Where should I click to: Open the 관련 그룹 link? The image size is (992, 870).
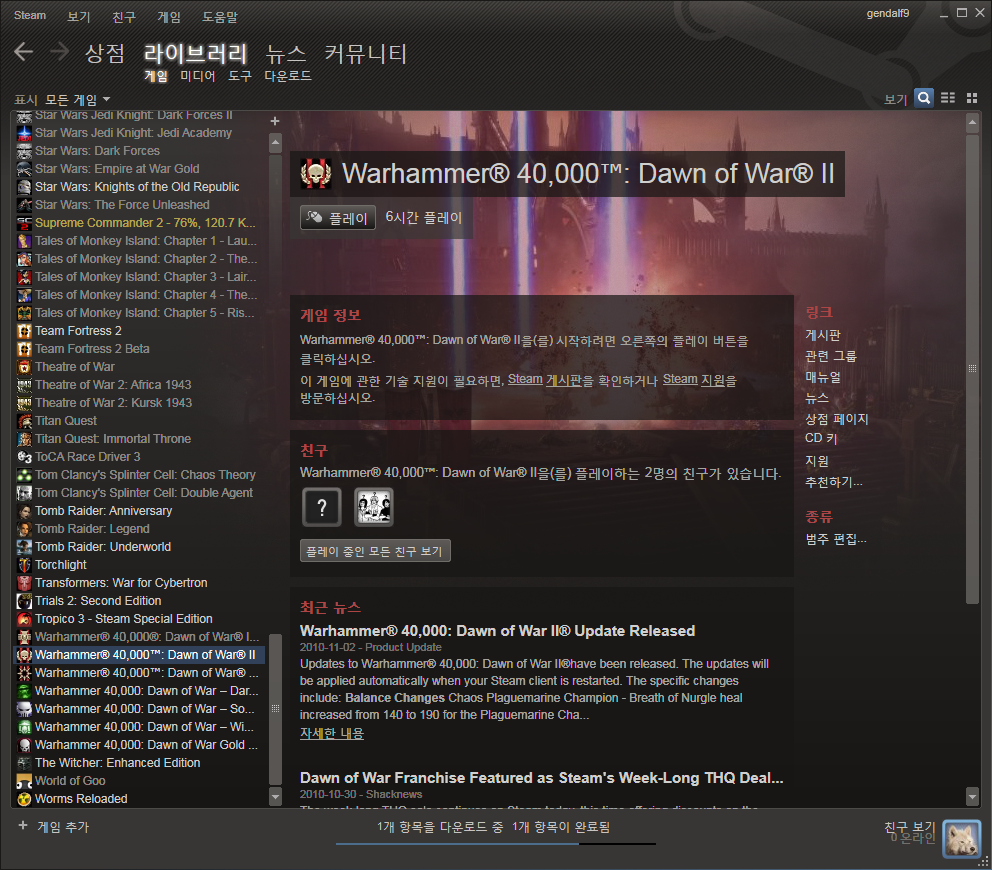(831, 356)
